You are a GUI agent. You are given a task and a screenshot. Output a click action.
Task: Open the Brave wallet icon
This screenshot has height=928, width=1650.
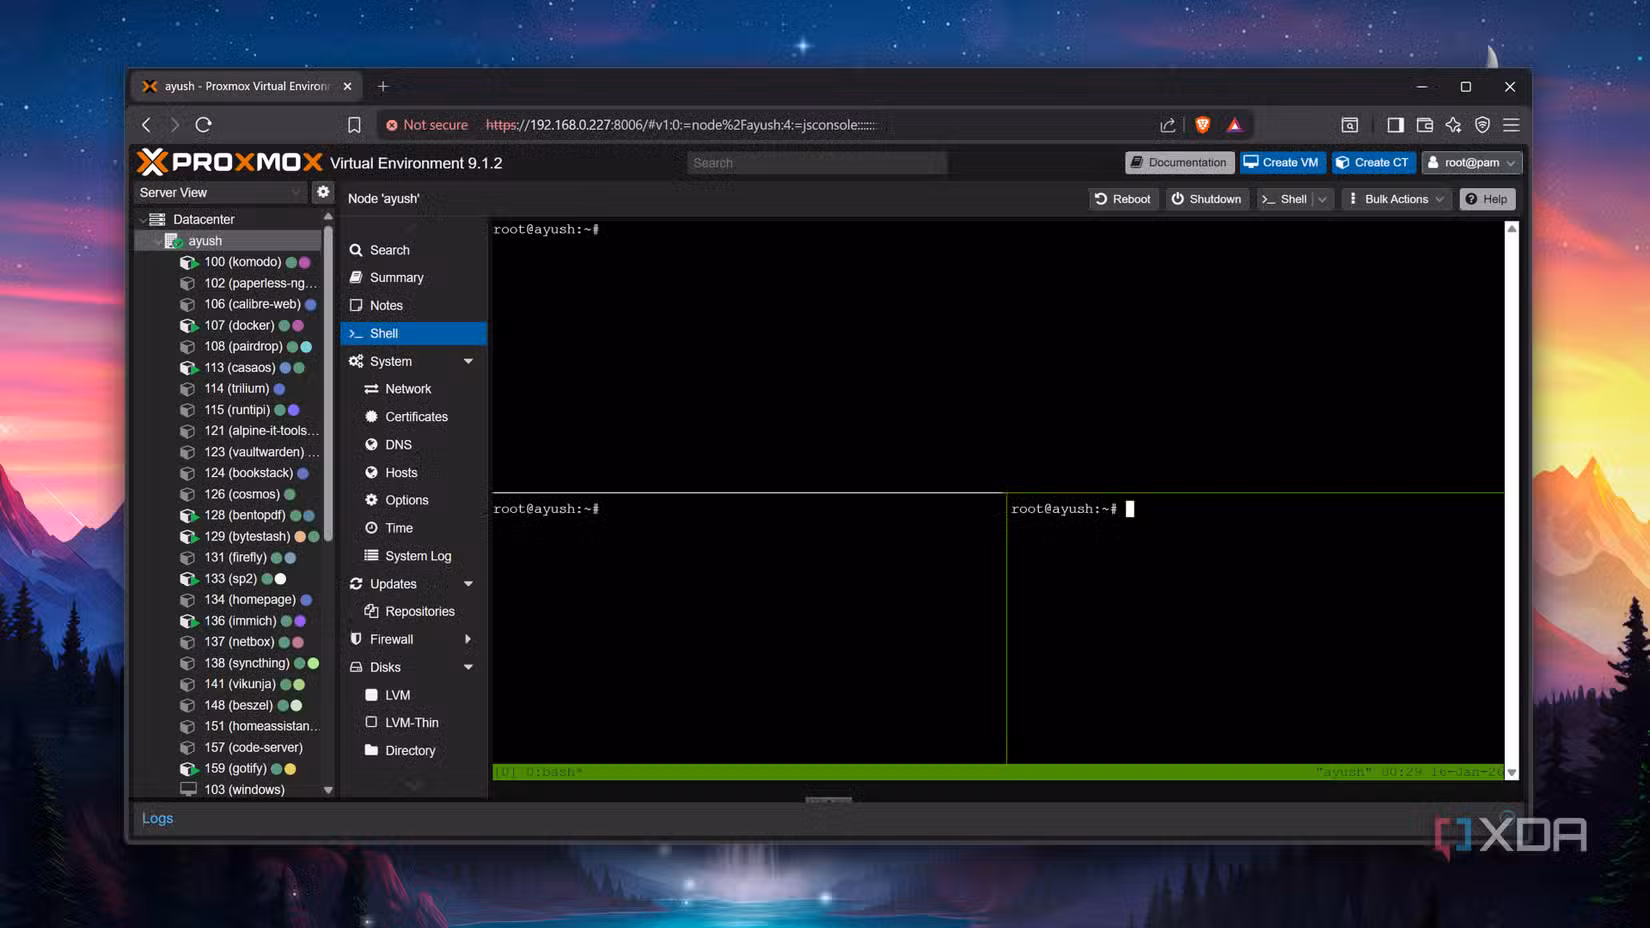[1425, 125]
